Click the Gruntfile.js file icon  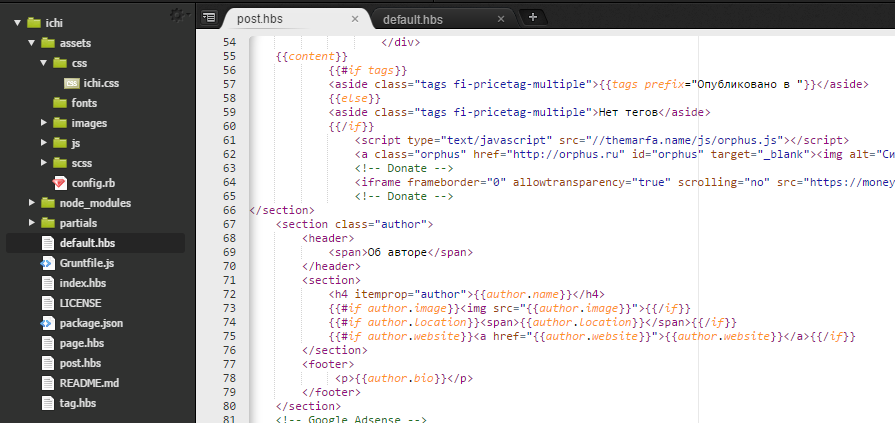(x=47, y=263)
